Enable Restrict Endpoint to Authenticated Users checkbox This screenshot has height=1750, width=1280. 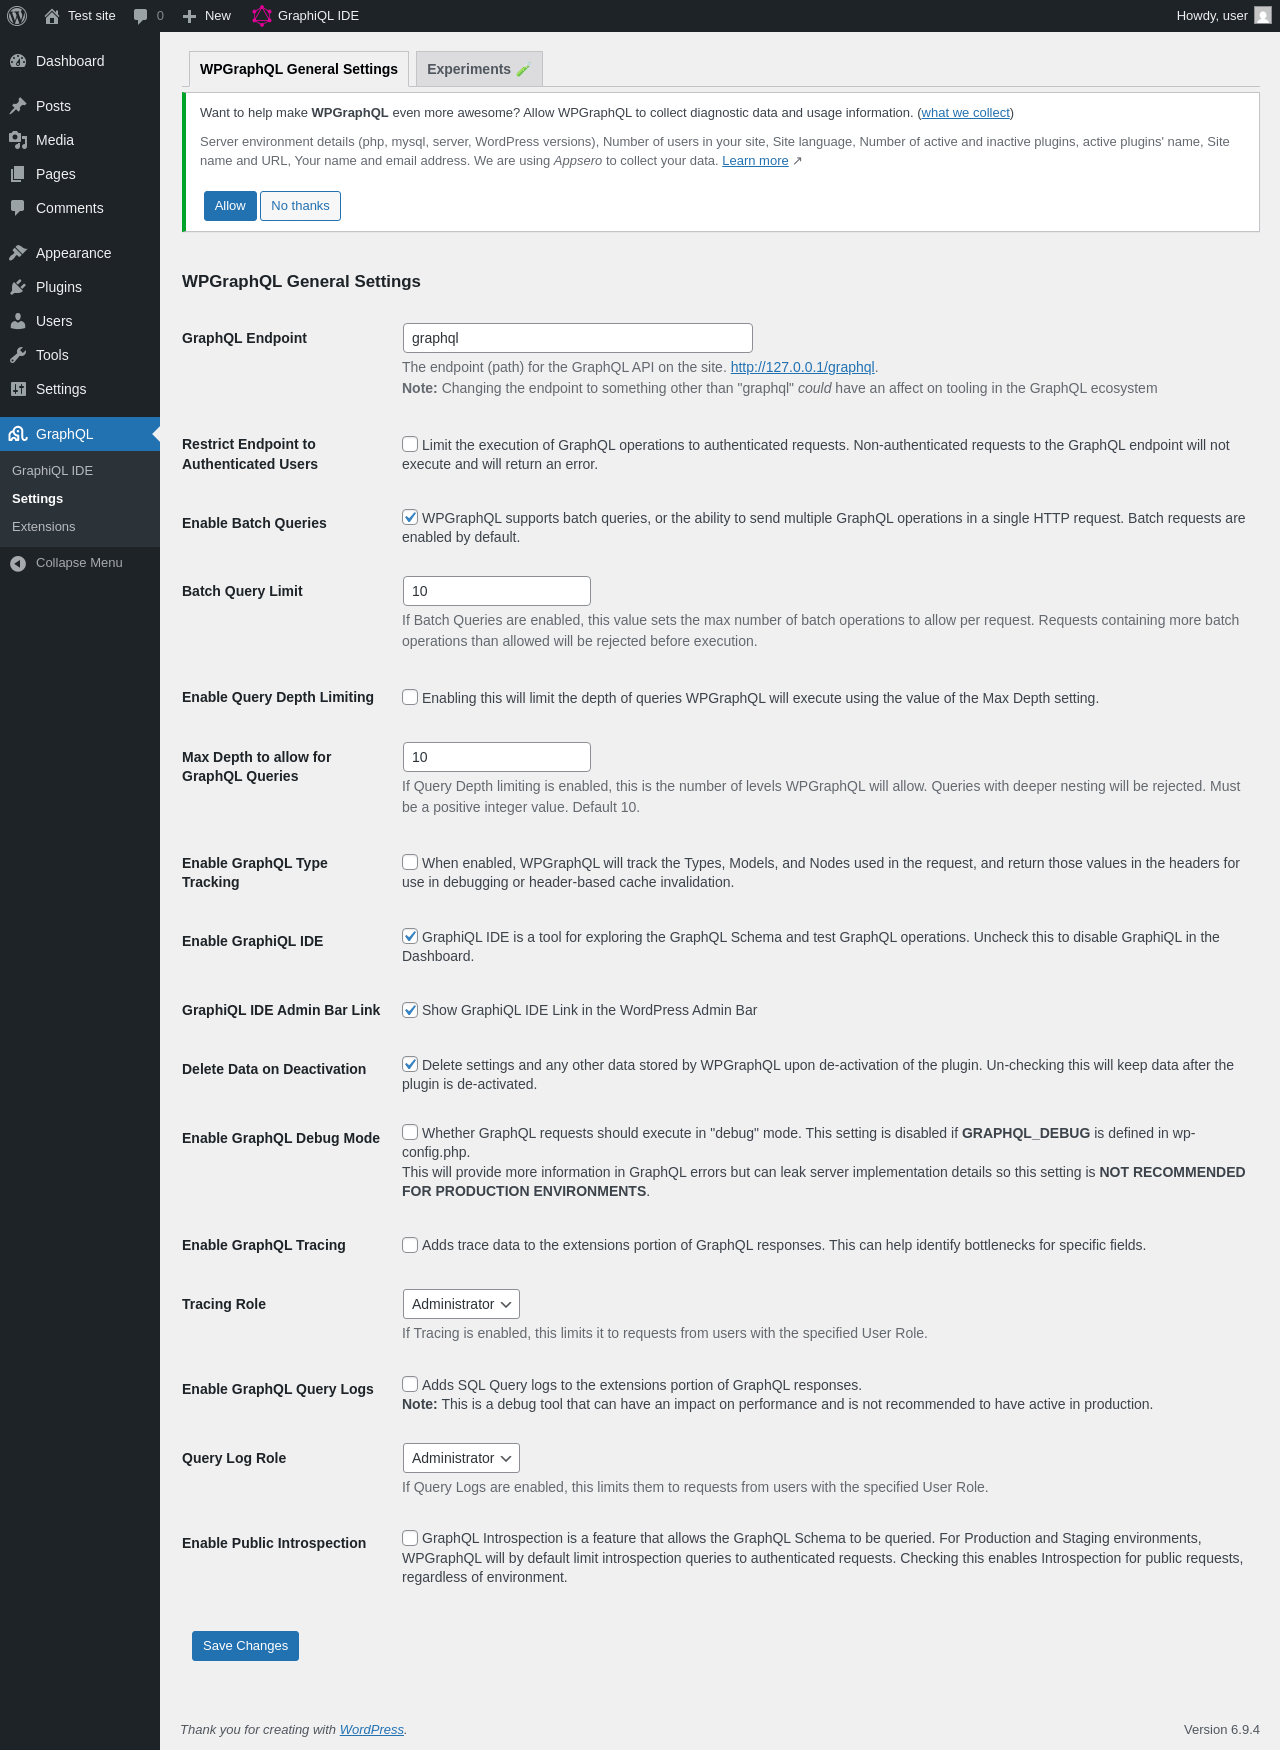[x=410, y=444]
